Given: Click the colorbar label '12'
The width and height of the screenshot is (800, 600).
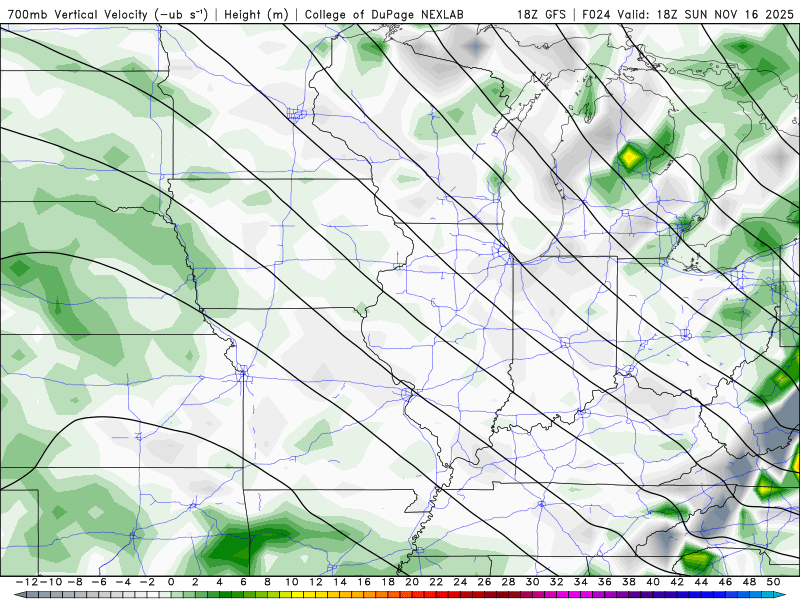Looking at the screenshot, I should tap(316, 582).
